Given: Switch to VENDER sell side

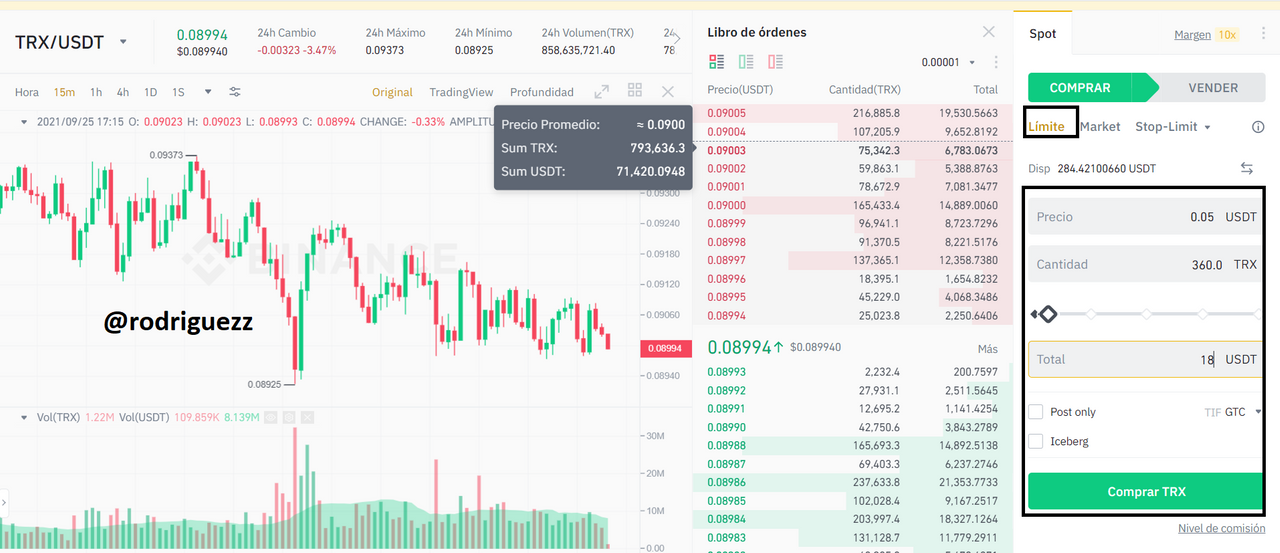Looking at the screenshot, I should click(x=1212, y=88).
